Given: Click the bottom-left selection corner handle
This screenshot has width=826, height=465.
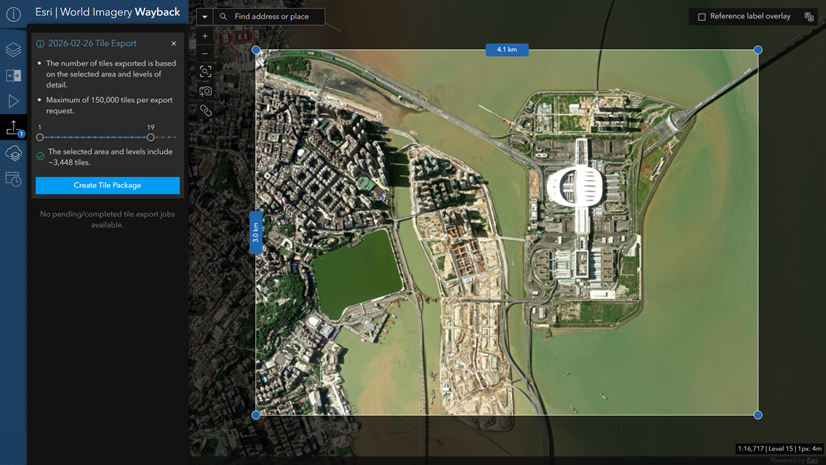Looking at the screenshot, I should coord(256,415).
